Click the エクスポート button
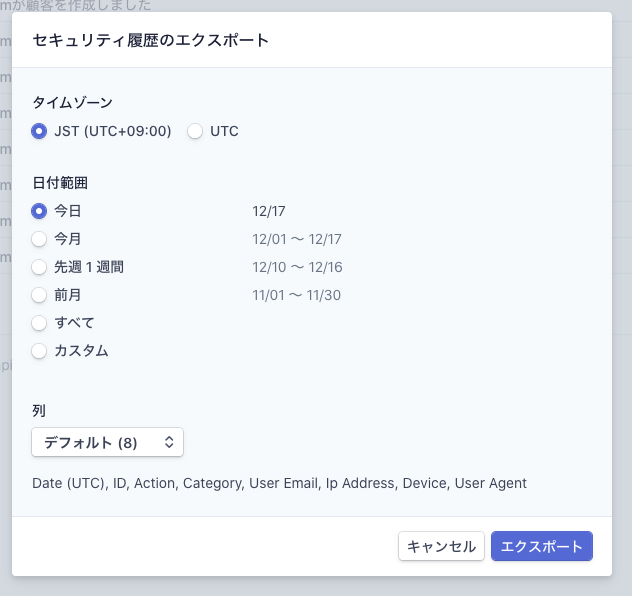Screen dimensions: 632x596 pos(542,546)
